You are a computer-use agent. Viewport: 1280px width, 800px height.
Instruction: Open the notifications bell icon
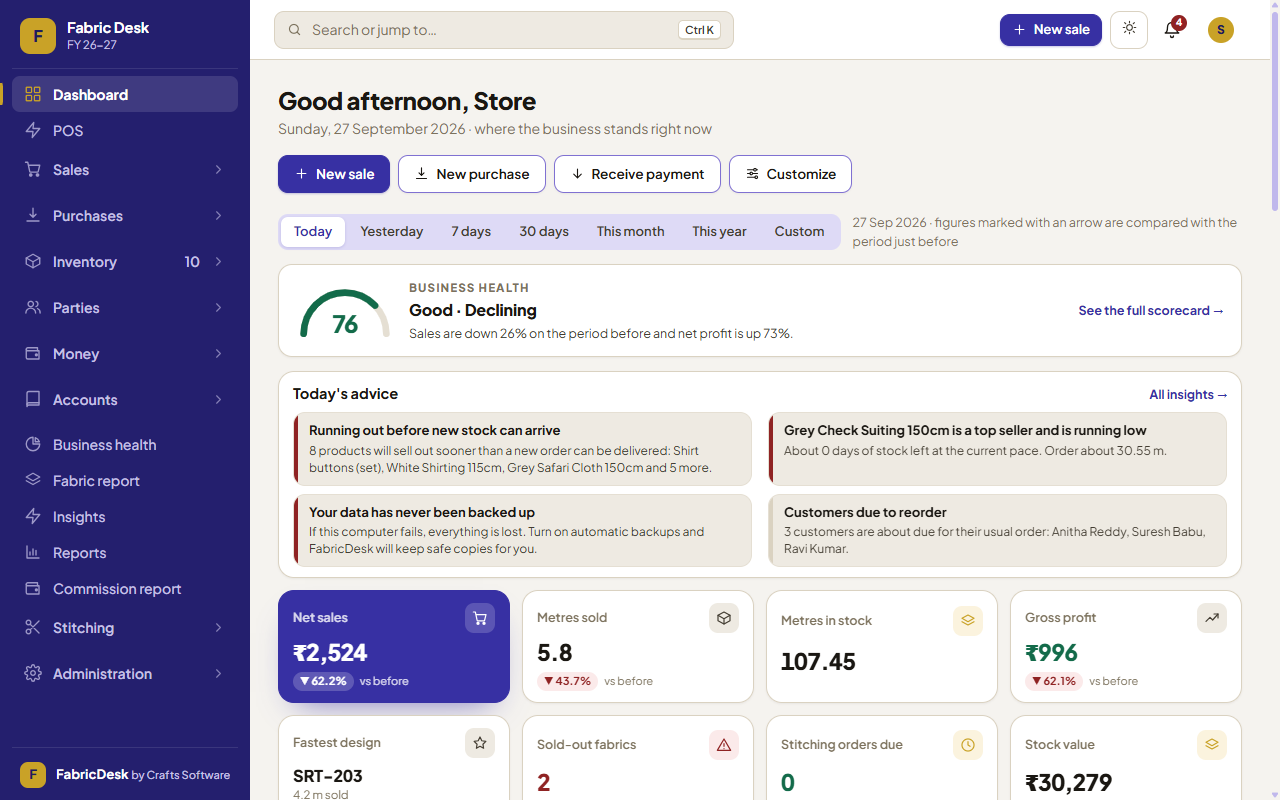point(1172,30)
